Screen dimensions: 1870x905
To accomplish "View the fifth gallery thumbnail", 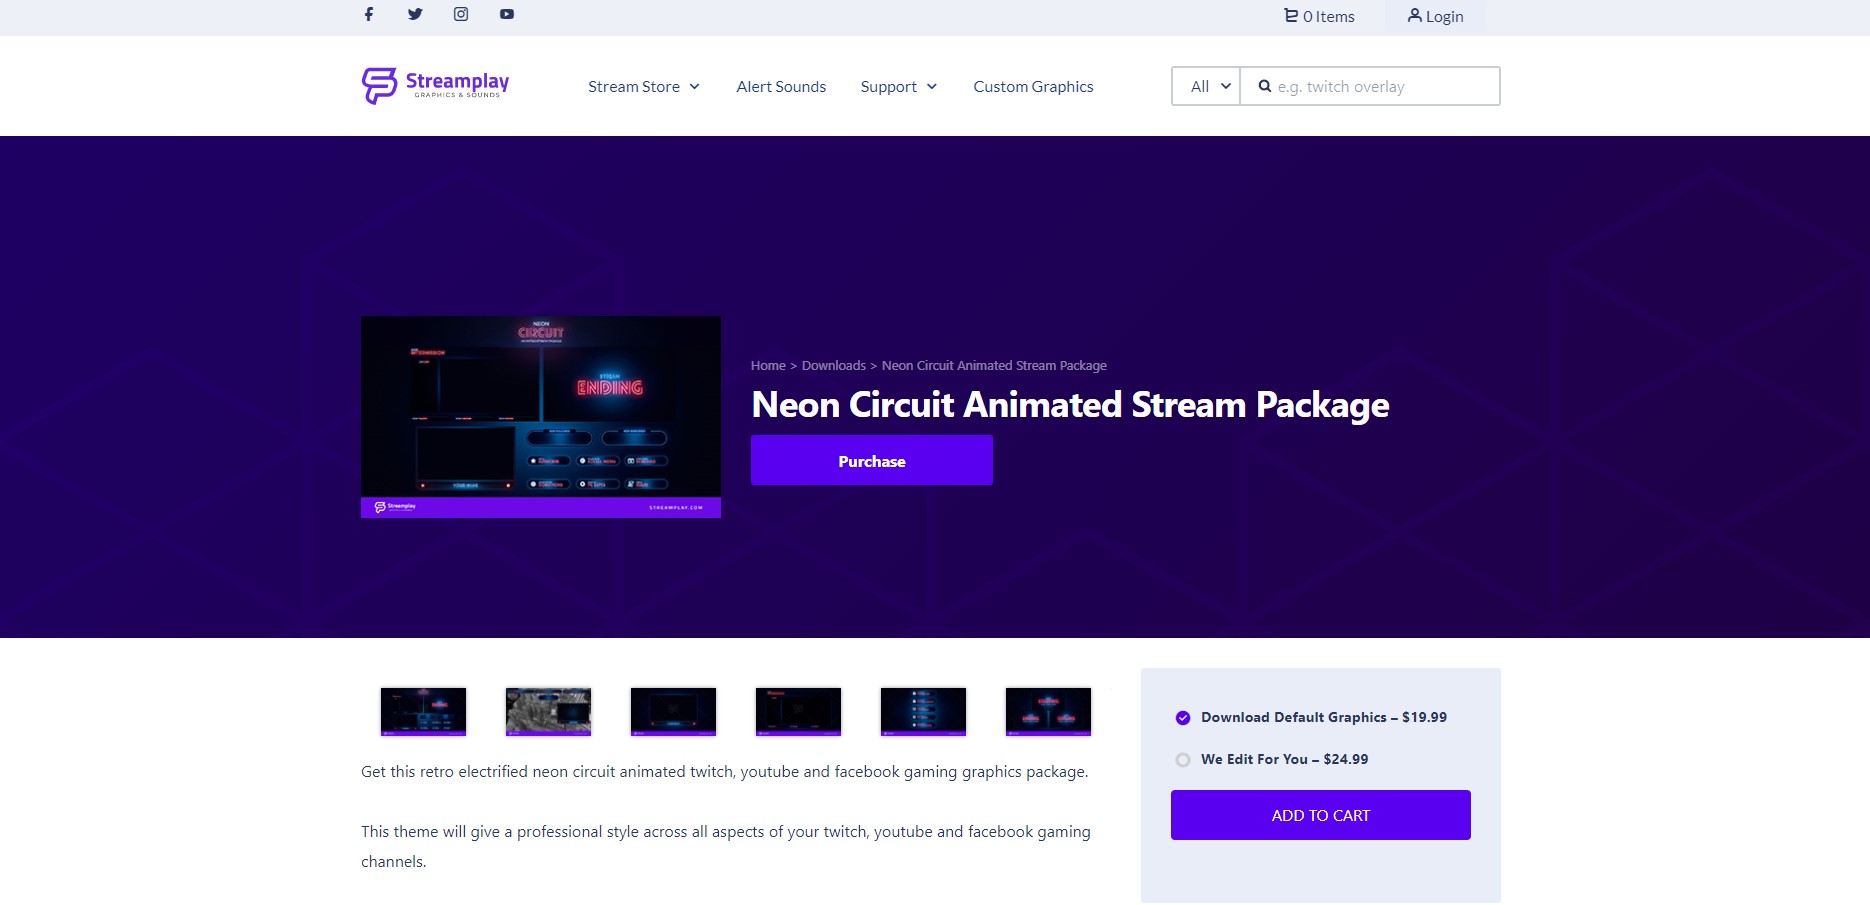I will [x=924, y=712].
